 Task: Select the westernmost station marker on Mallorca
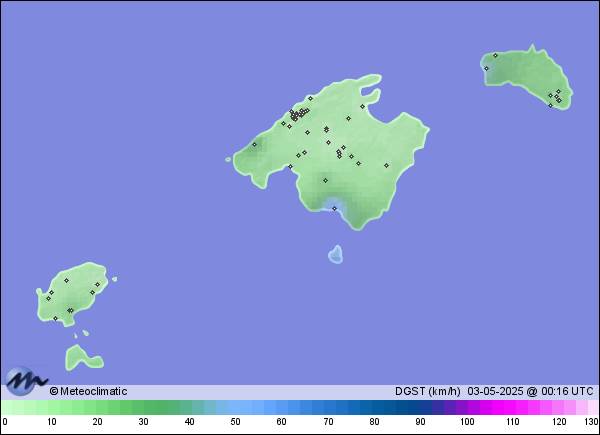(x=254, y=144)
